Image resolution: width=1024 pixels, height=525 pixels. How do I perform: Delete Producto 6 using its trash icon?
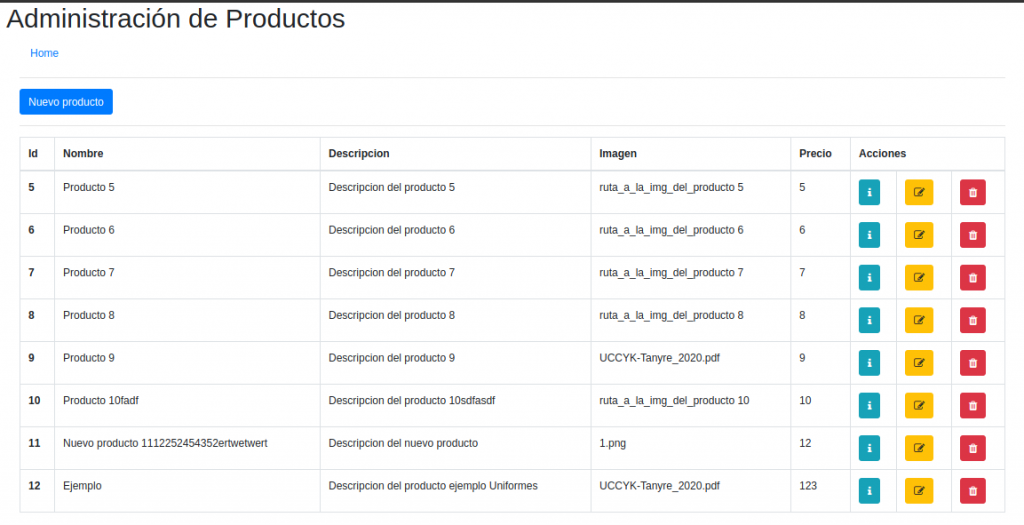click(972, 235)
